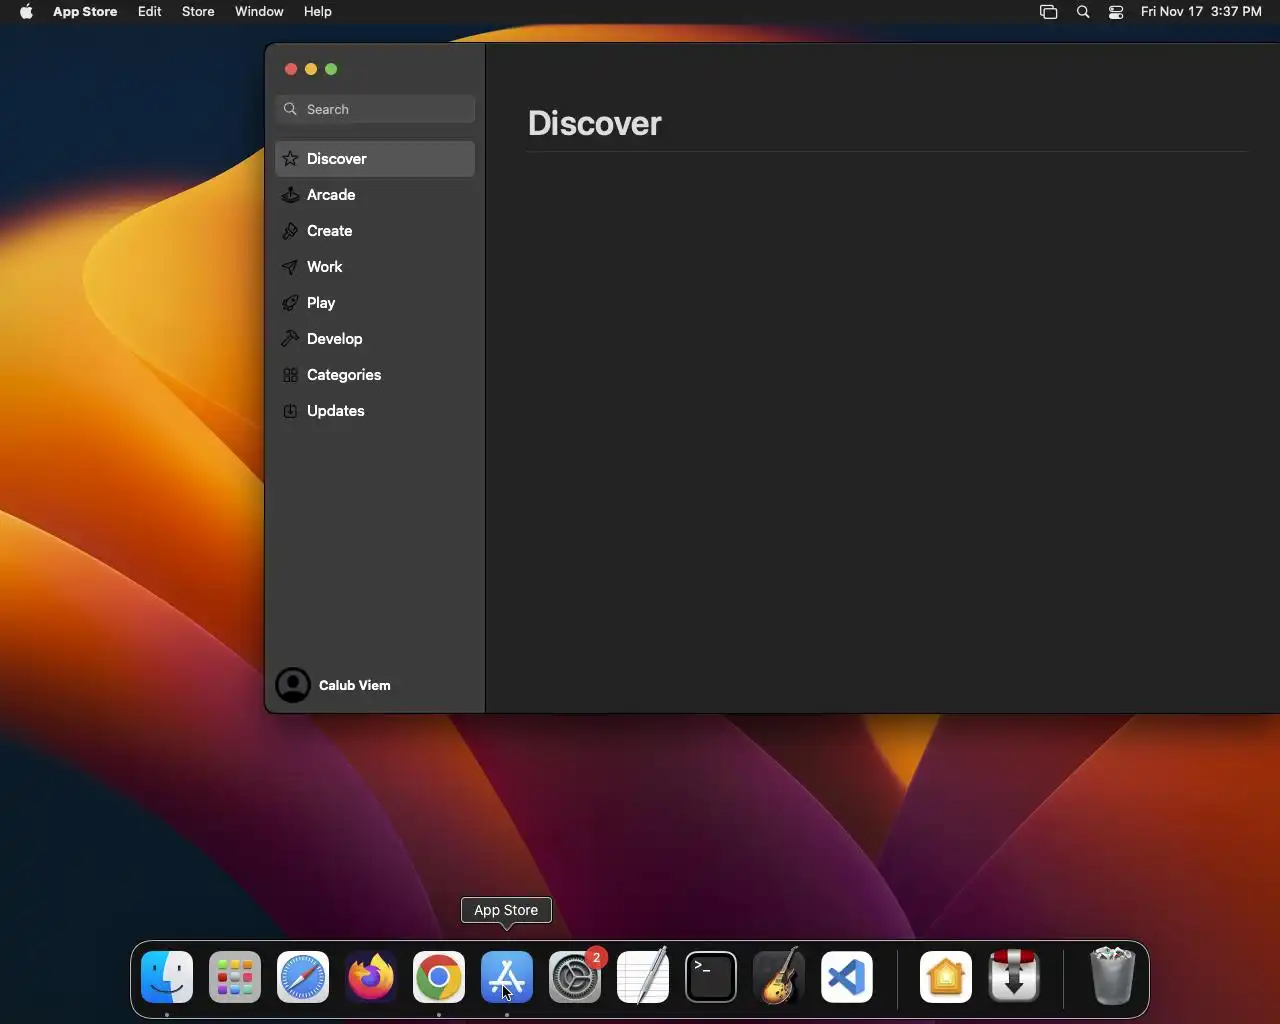Minimize the App Store window
The image size is (1280, 1024).
point(311,69)
